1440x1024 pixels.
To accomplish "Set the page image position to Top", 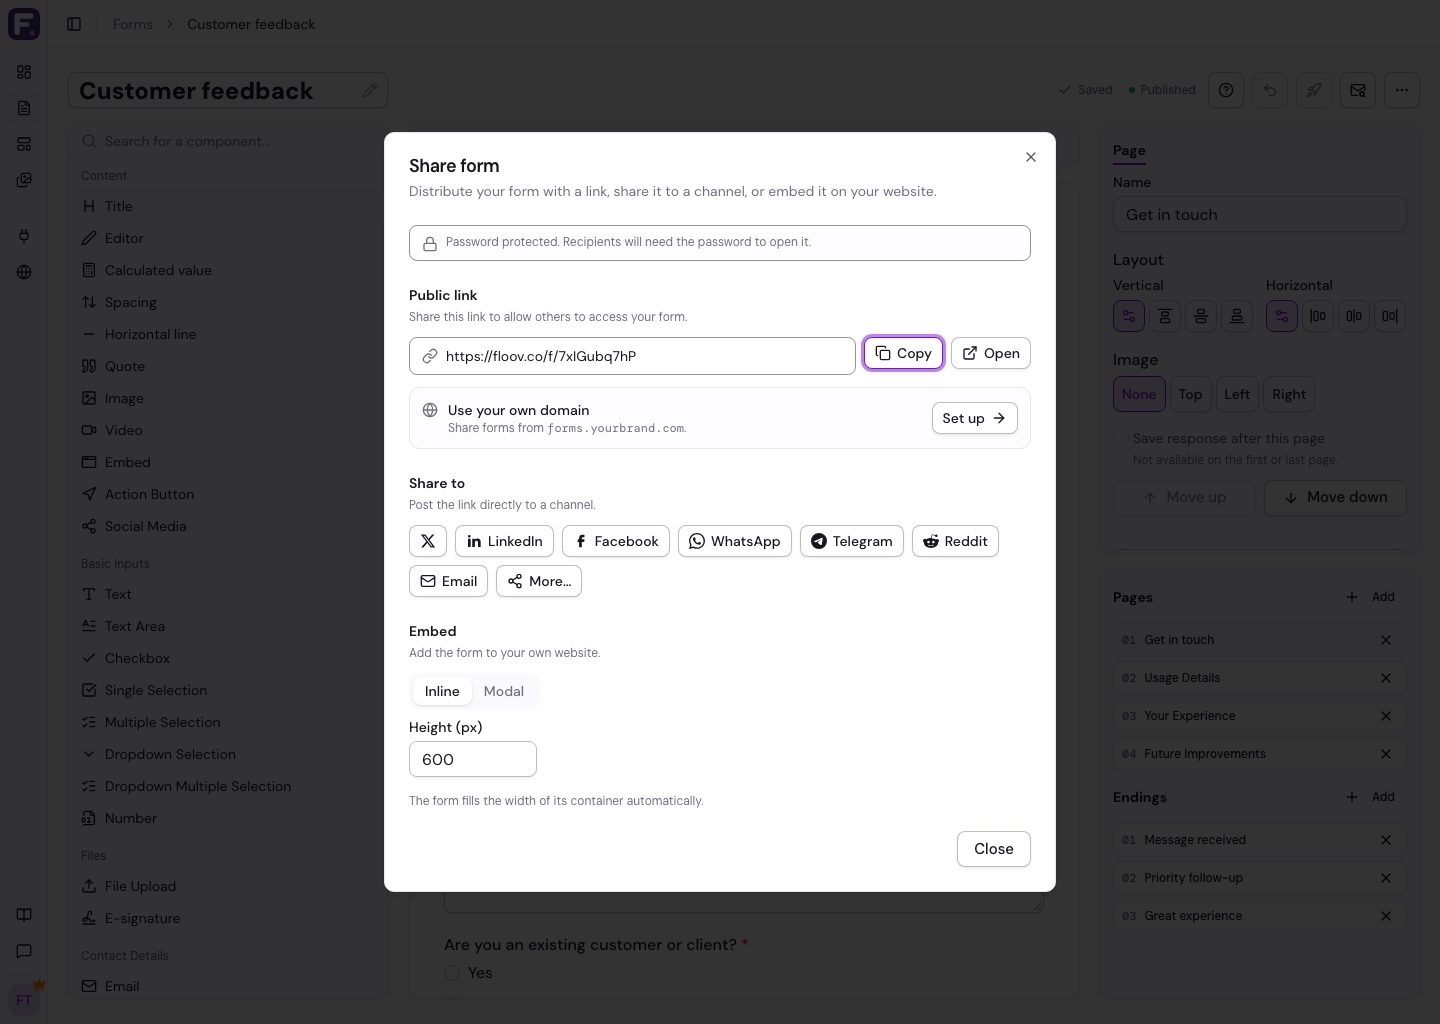I will (1190, 394).
